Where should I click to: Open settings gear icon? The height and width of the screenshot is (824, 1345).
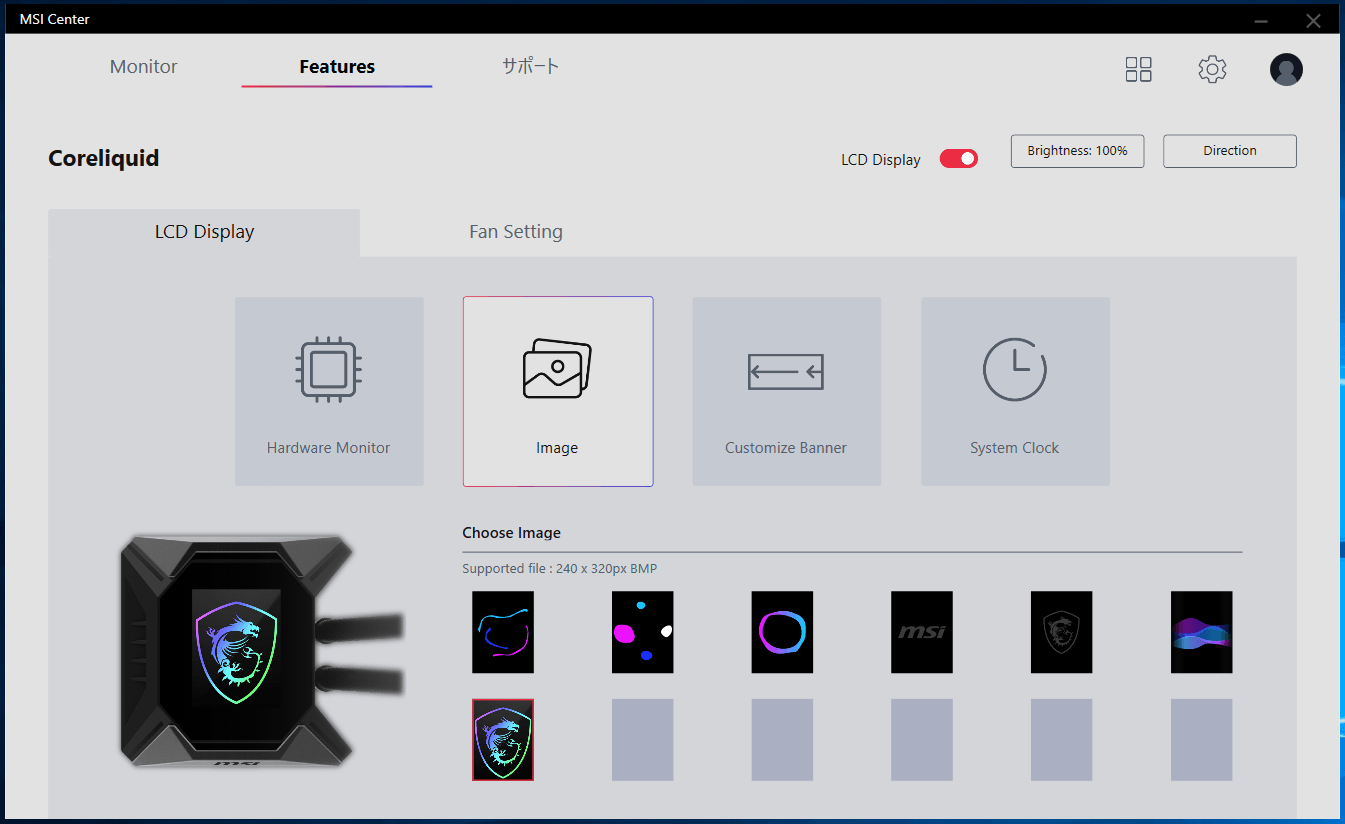pyautogui.click(x=1212, y=69)
